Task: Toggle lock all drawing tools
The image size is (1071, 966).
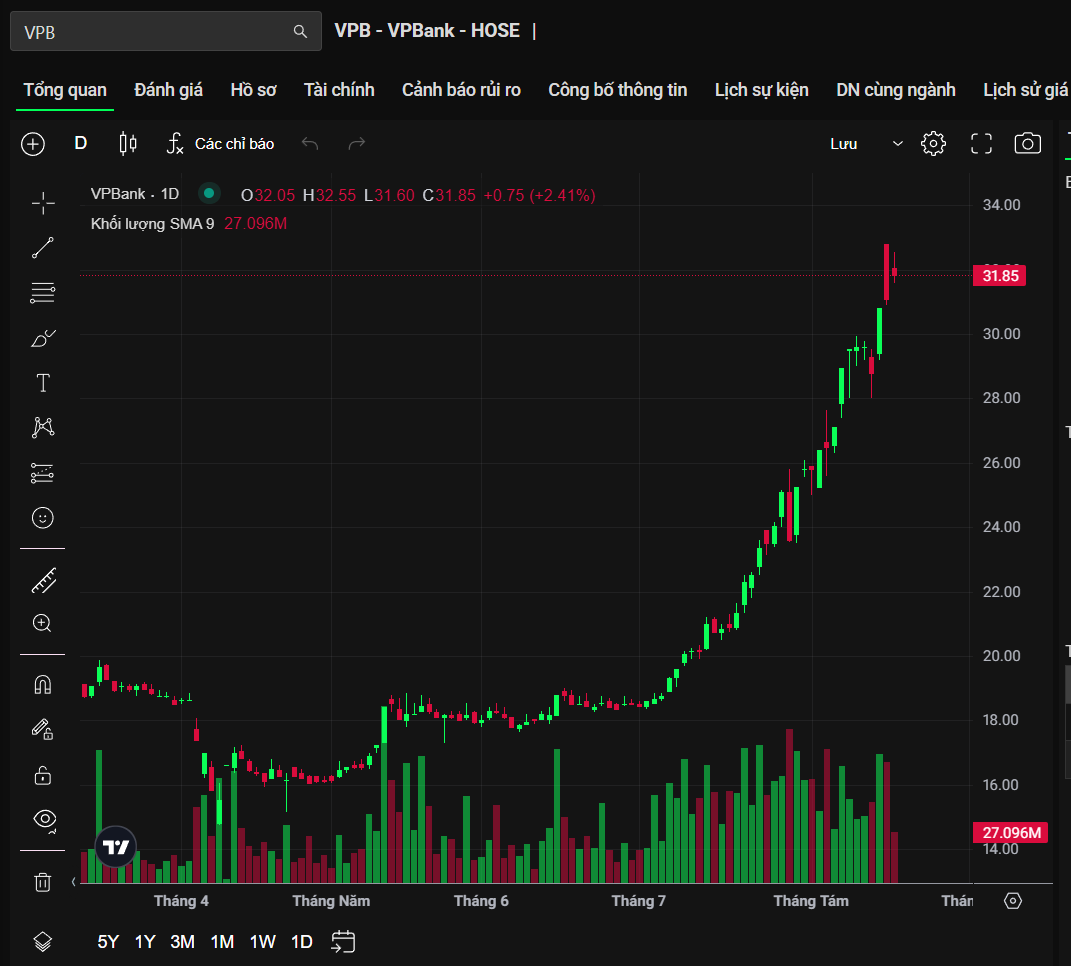Action: coord(43,775)
